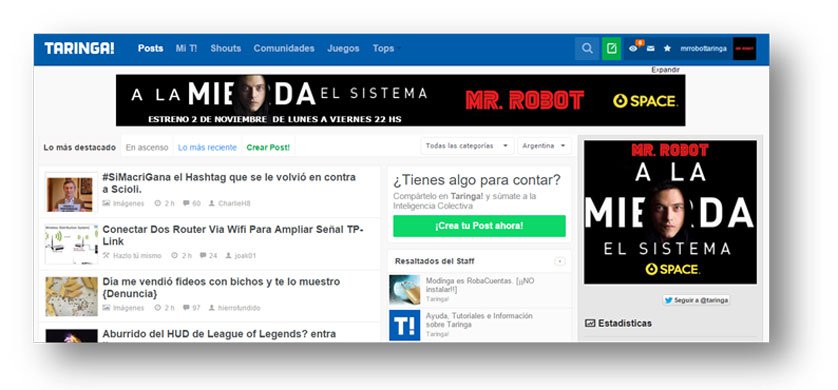Open Ayuda, Tutoriales e Información sobre Taringa

[479, 320]
